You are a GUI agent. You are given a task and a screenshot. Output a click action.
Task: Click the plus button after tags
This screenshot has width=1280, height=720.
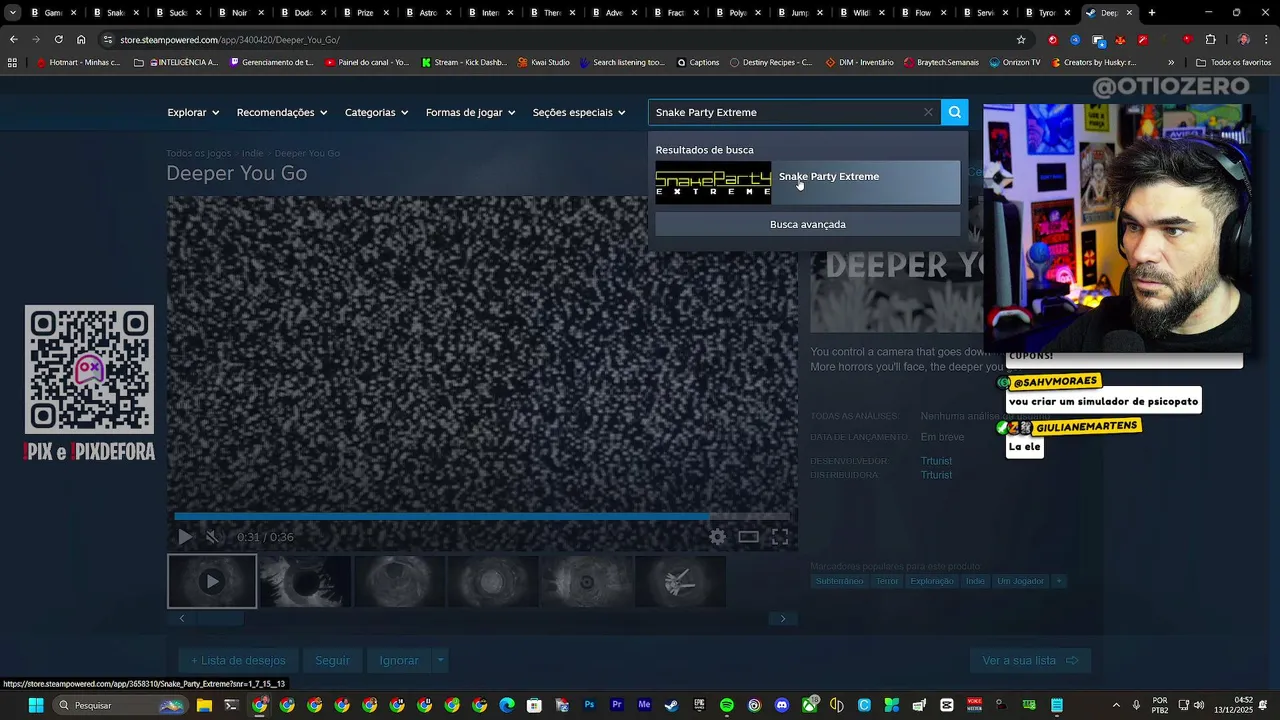pos(1059,581)
